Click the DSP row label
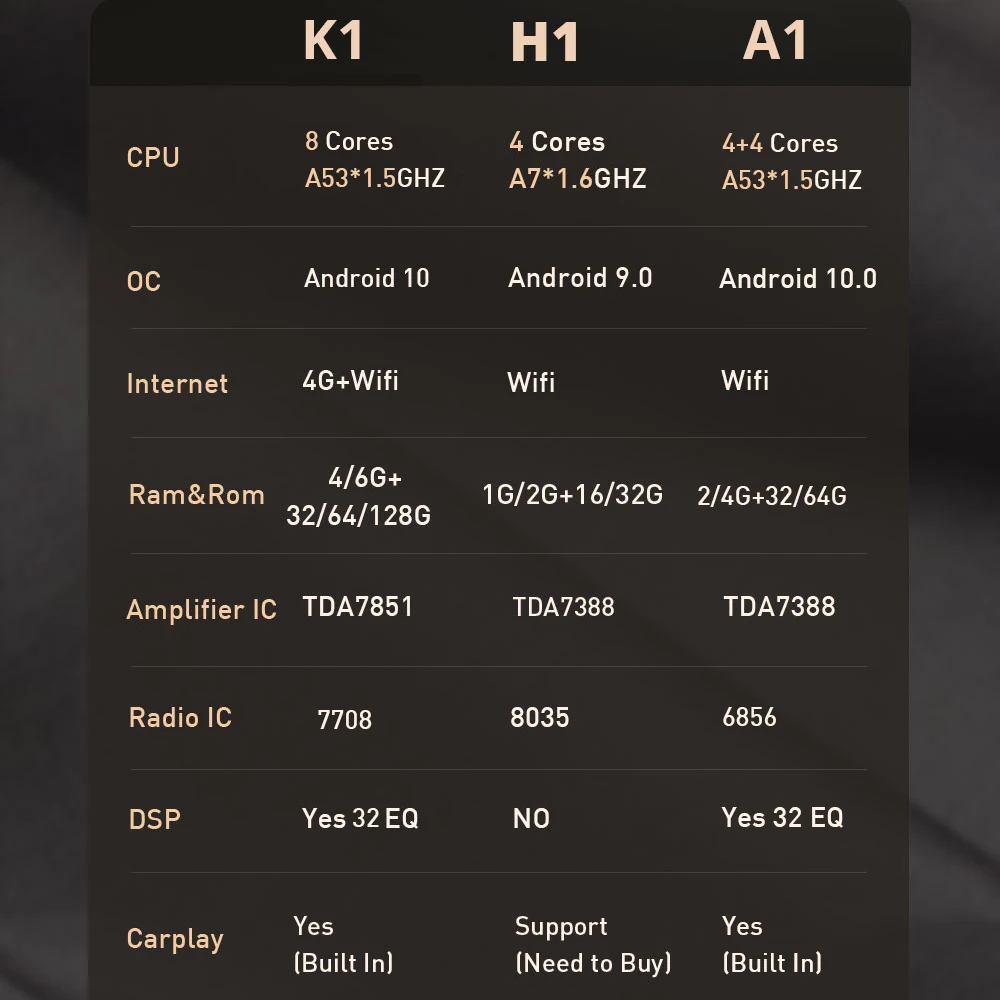 155,820
